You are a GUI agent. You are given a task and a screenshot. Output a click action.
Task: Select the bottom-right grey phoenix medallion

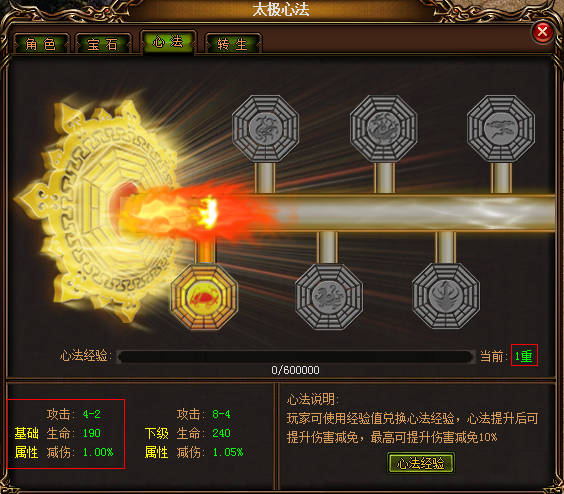[446, 296]
